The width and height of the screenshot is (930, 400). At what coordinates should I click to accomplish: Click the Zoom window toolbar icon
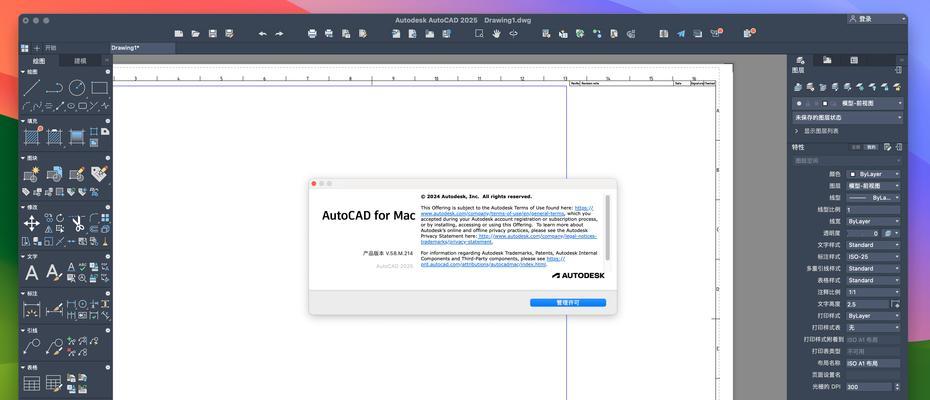[x=479, y=34]
